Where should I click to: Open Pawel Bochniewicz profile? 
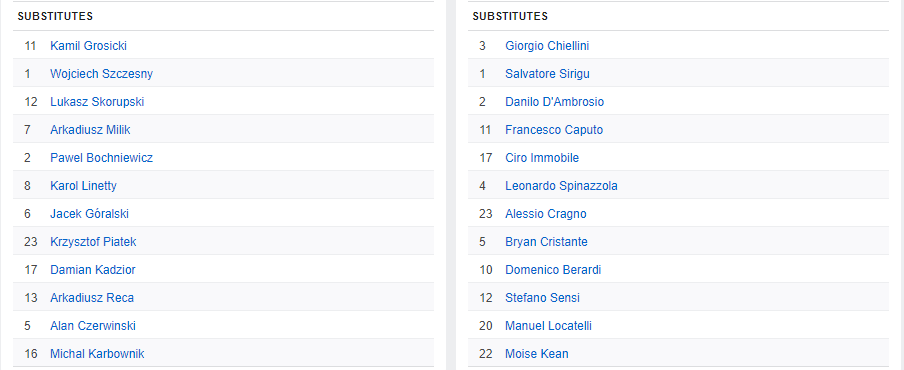click(101, 158)
